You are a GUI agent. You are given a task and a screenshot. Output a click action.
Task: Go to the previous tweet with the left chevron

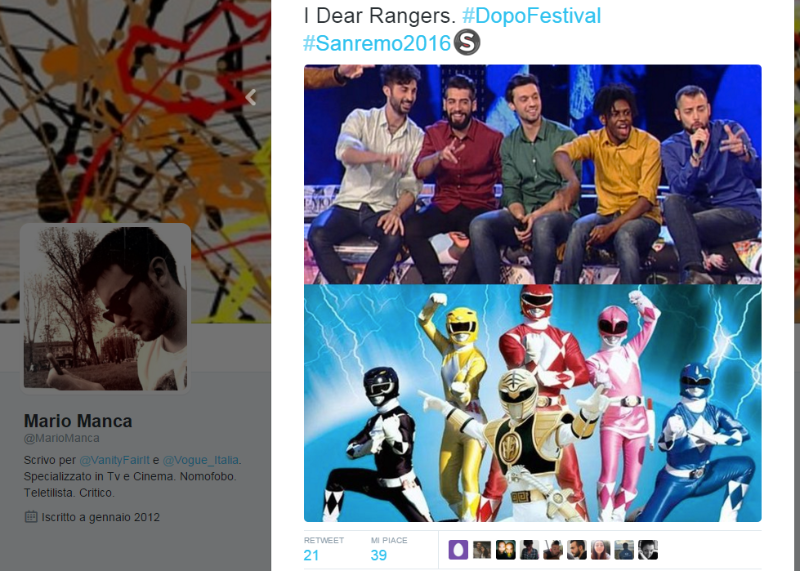(x=250, y=97)
